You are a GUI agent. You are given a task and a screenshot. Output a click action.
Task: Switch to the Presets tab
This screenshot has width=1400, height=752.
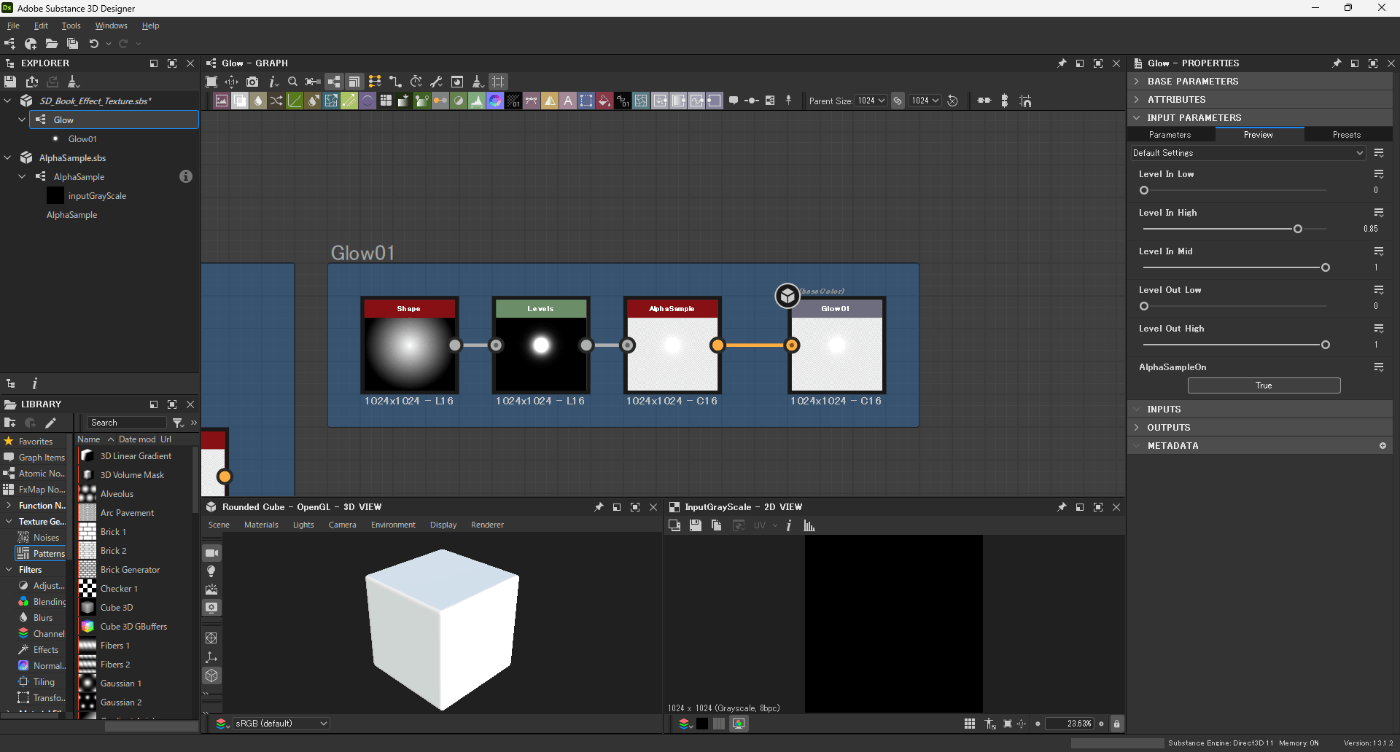click(1346, 134)
